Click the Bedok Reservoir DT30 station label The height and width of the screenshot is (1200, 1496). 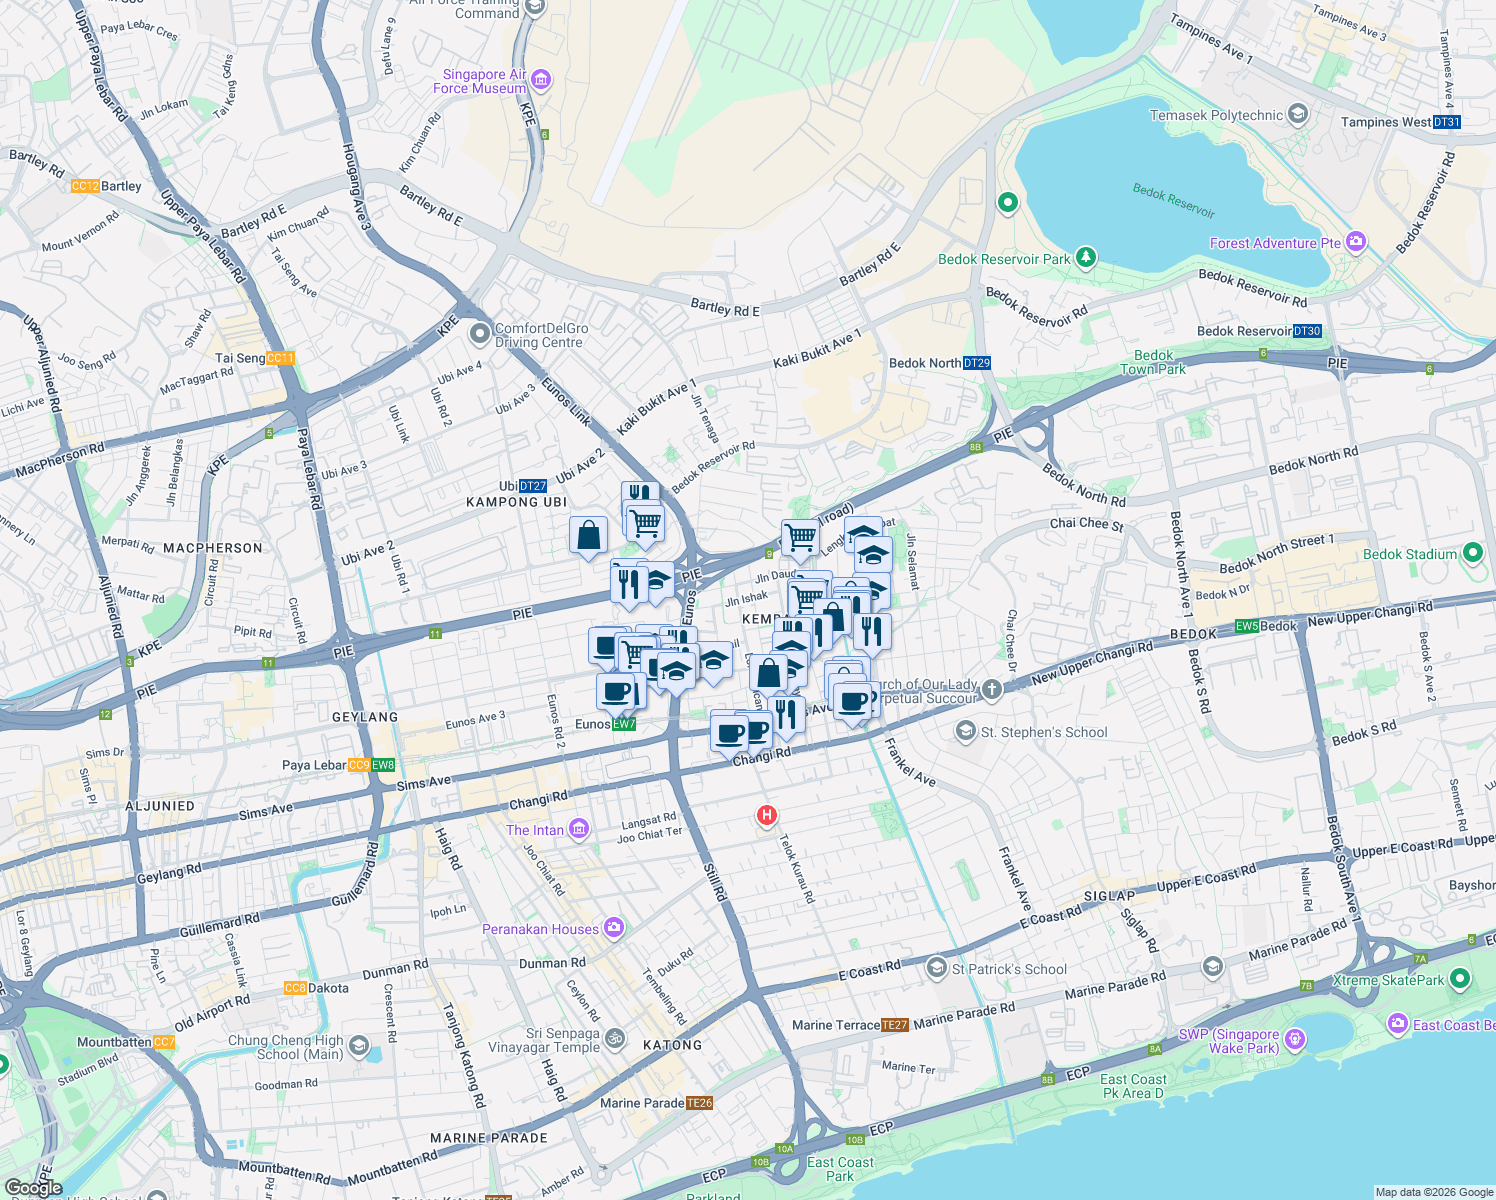[1259, 331]
